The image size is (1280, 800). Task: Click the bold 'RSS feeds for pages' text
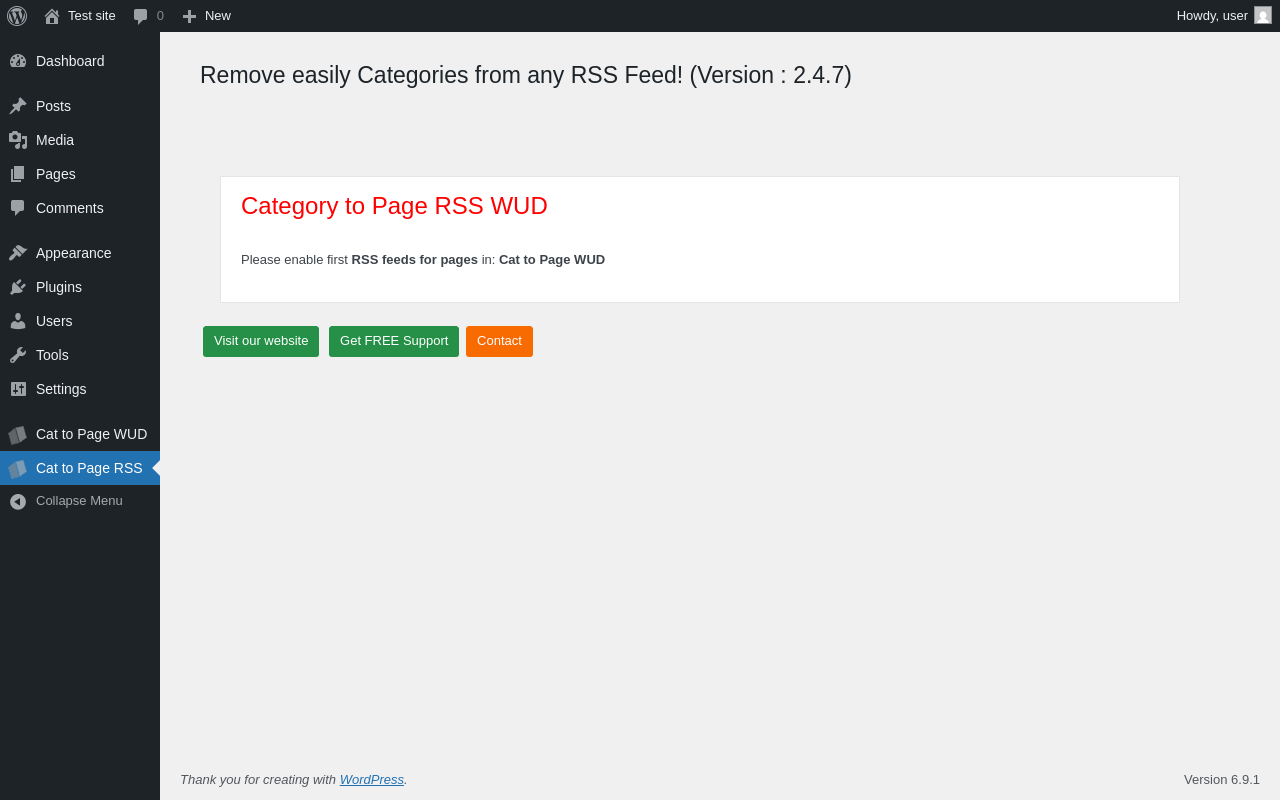415,260
